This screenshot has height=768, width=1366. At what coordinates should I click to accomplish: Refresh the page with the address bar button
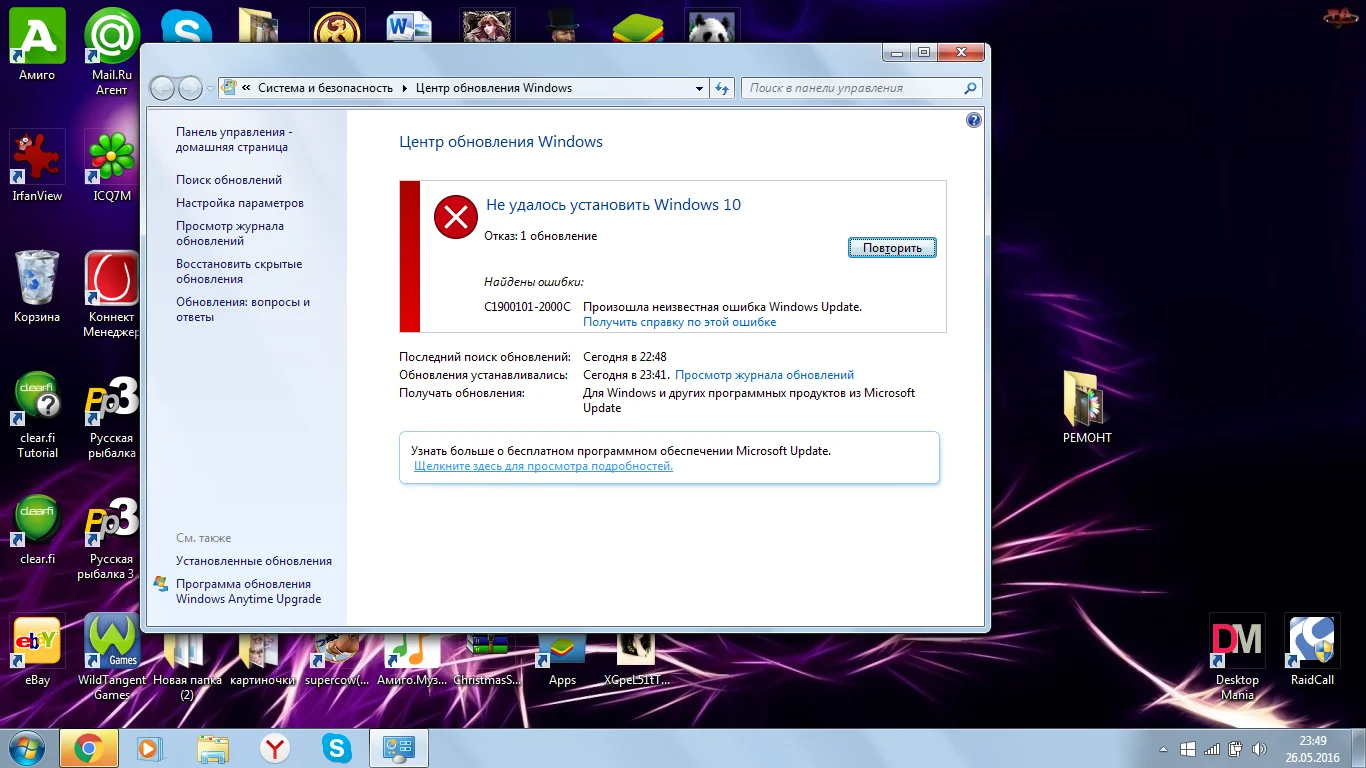(x=722, y=88)
